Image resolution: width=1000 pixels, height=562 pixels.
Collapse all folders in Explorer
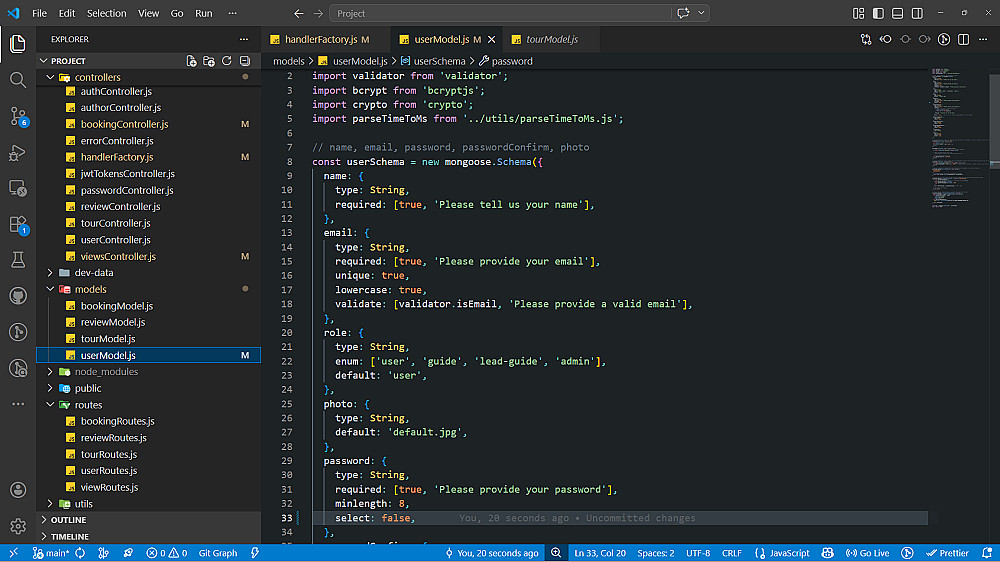[245, 61]
